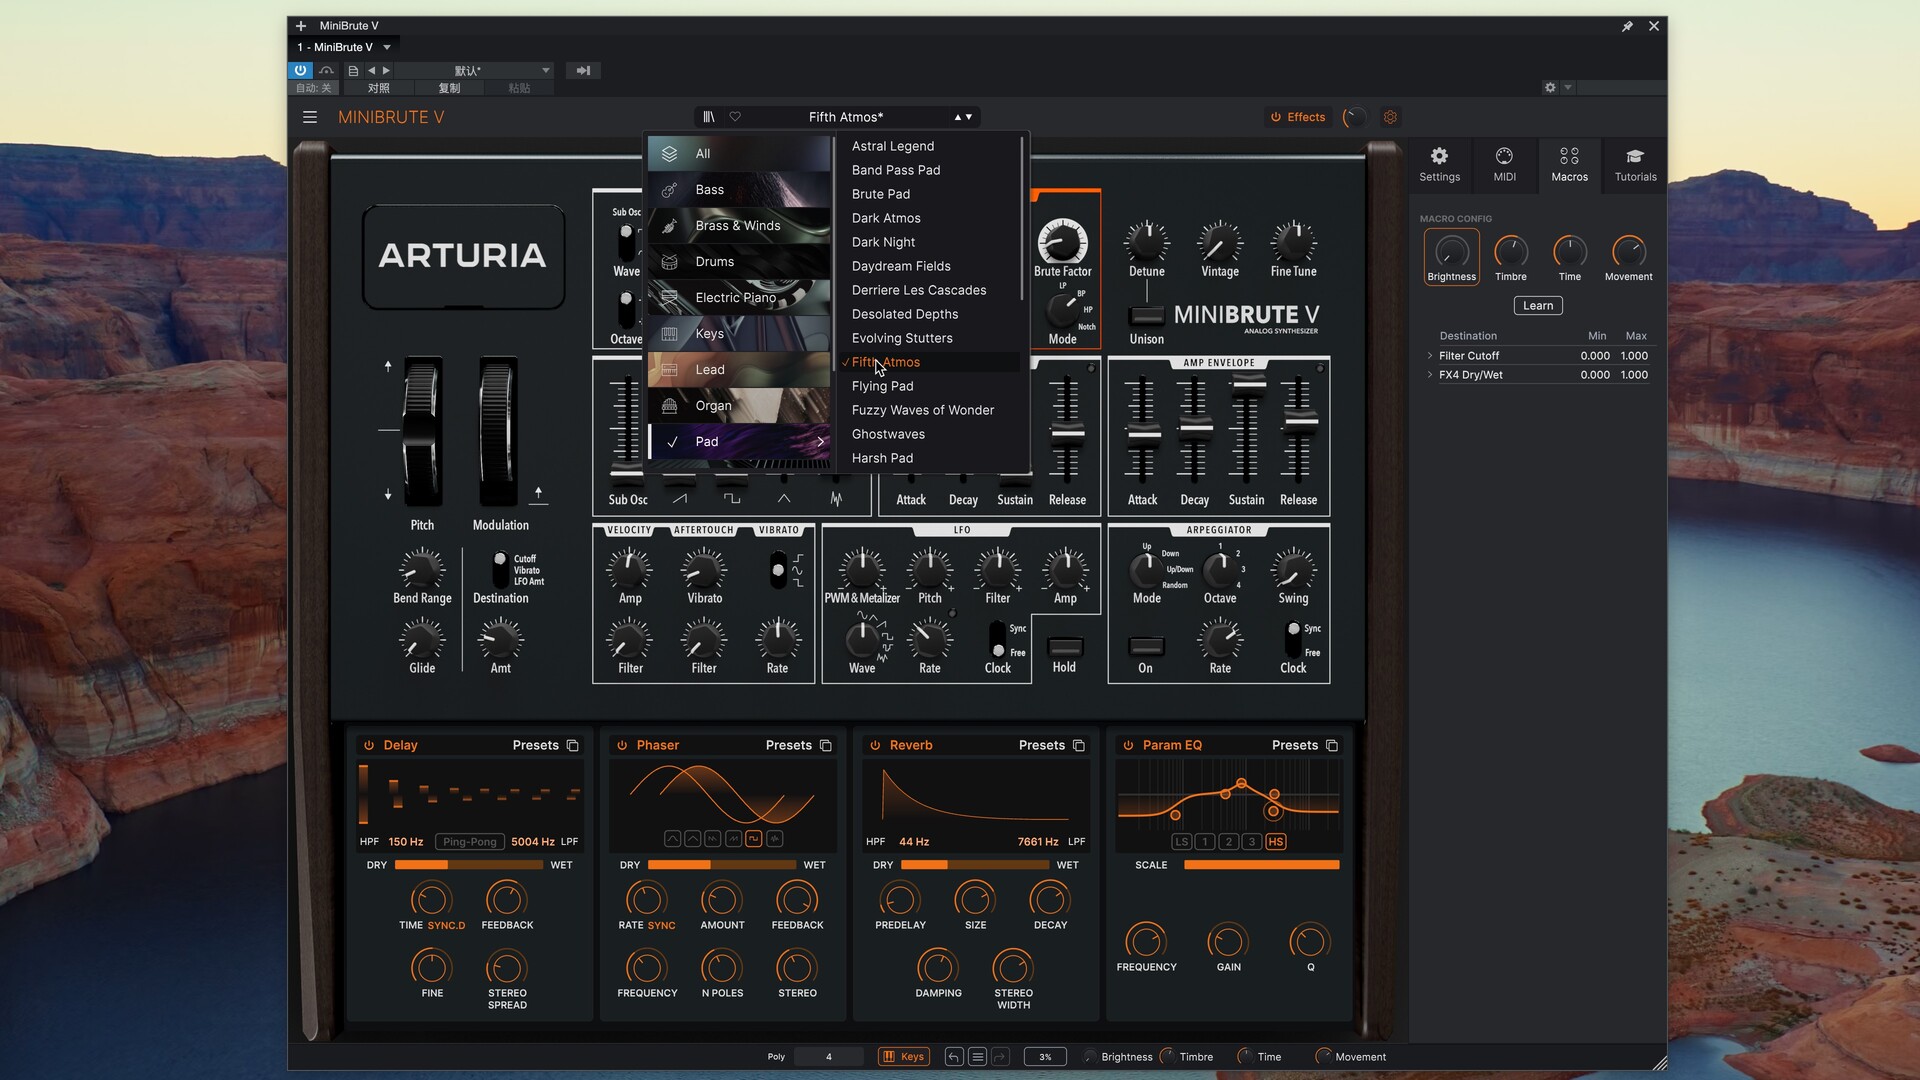The width and height of the screenshot is (1920, 1080).
Task: Click the 复制 copy button
Action: [449, 88]
